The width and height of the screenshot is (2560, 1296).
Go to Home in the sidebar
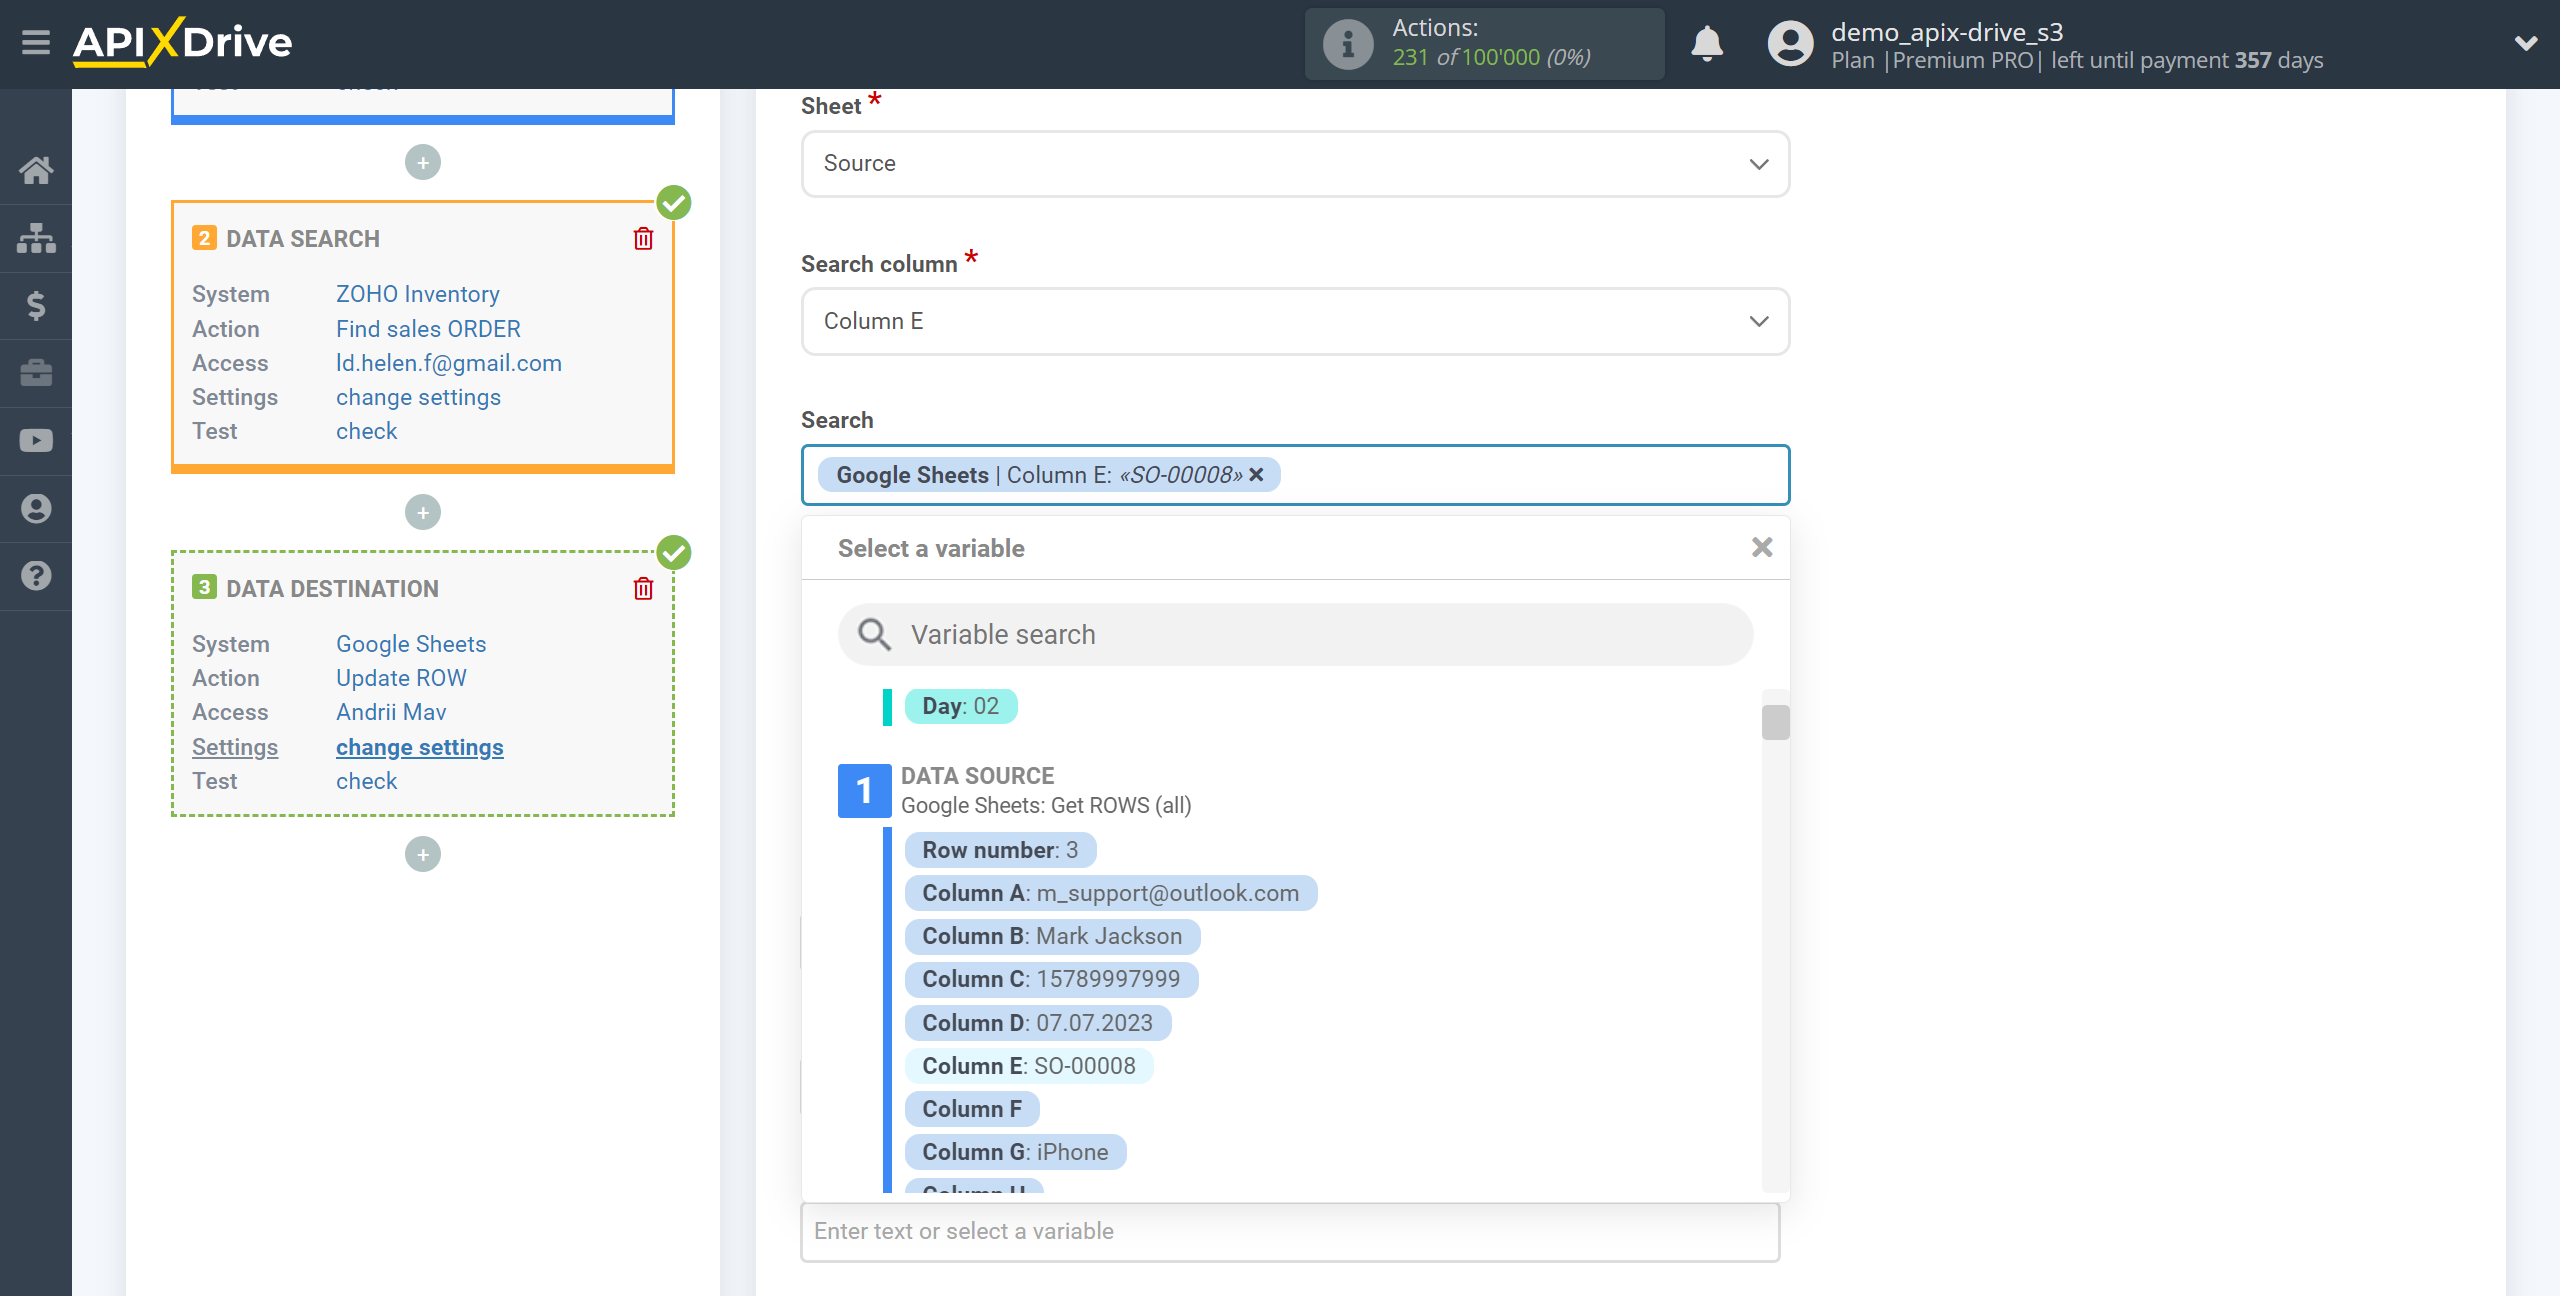point(36,170)
